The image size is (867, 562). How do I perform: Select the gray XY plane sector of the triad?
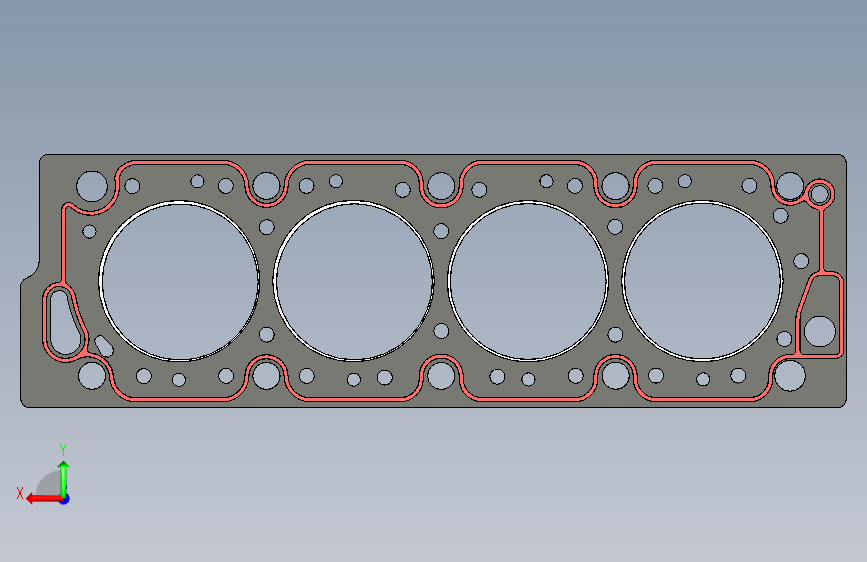pos(50,485)
